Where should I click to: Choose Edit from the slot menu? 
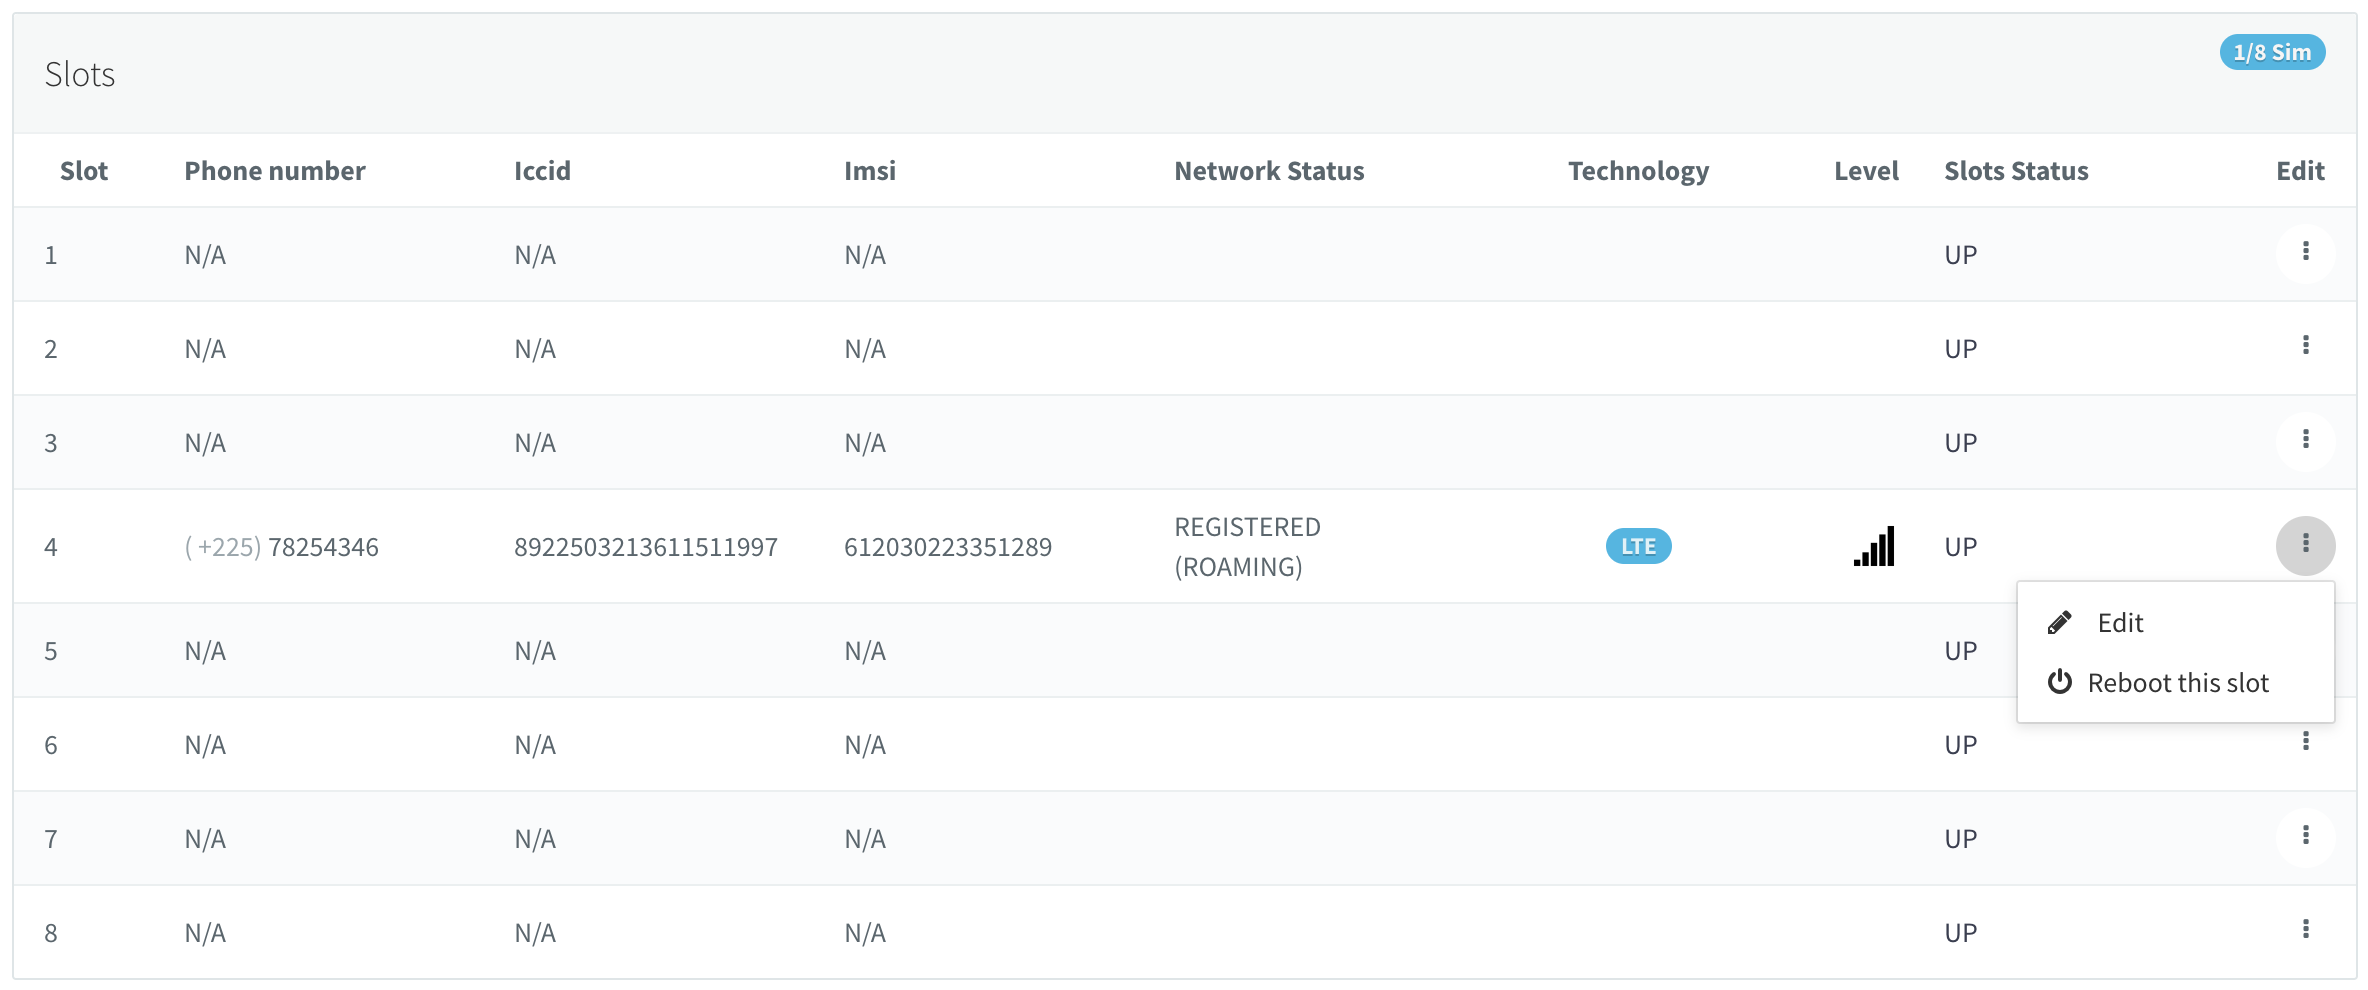tap(2120, 623)
